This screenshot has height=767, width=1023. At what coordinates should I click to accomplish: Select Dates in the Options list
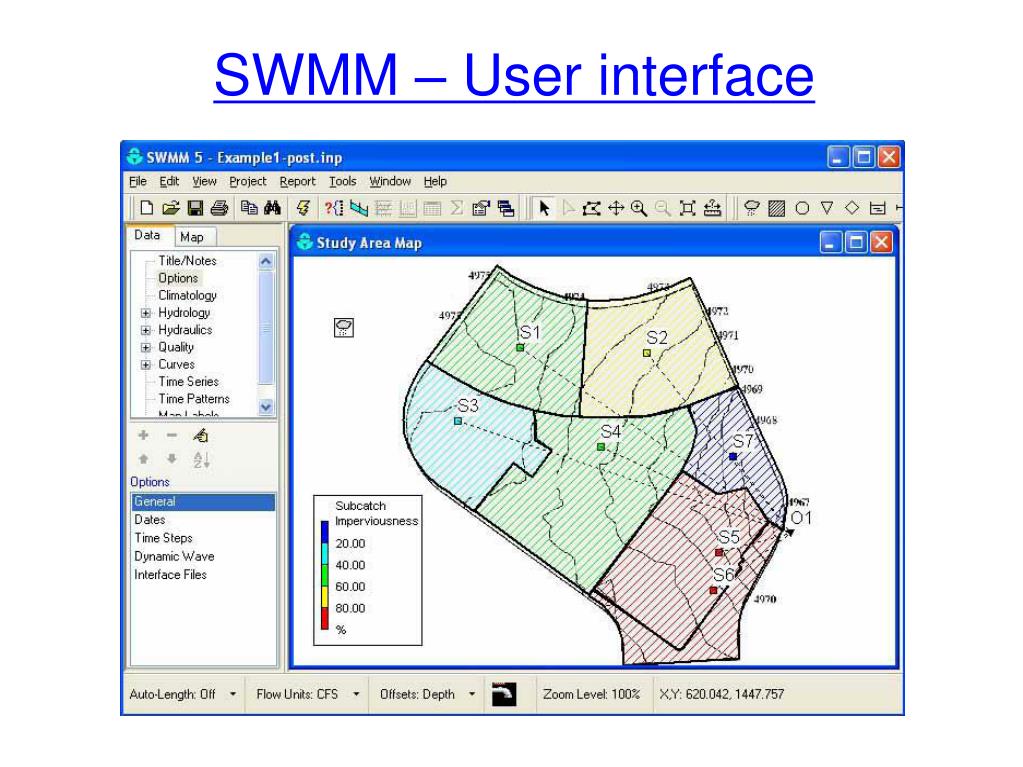203,520
